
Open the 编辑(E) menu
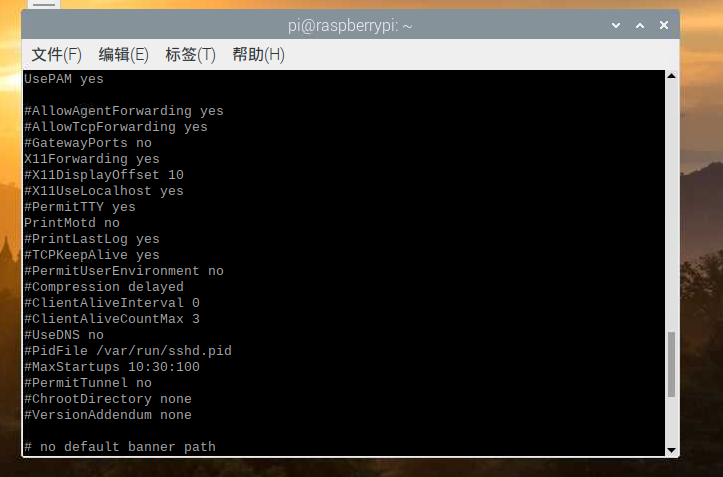click(123, 54)
